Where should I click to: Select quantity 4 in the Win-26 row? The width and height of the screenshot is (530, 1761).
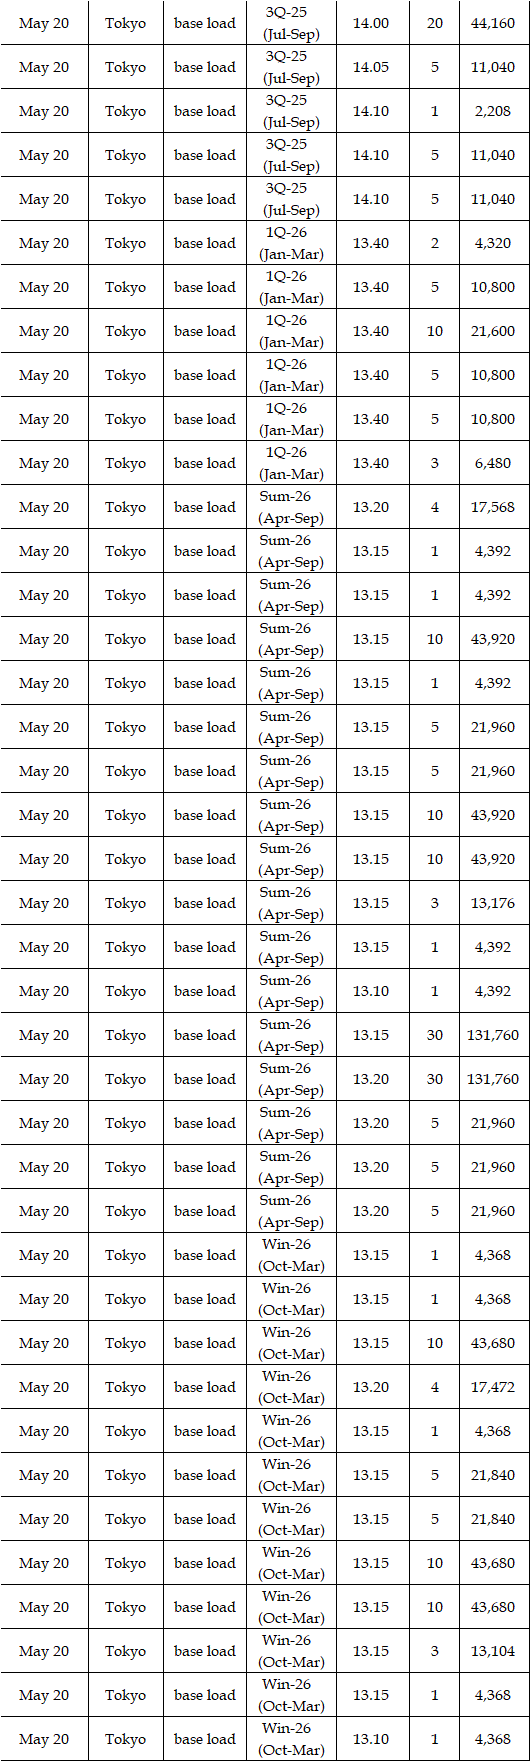tap(435, 1387)
